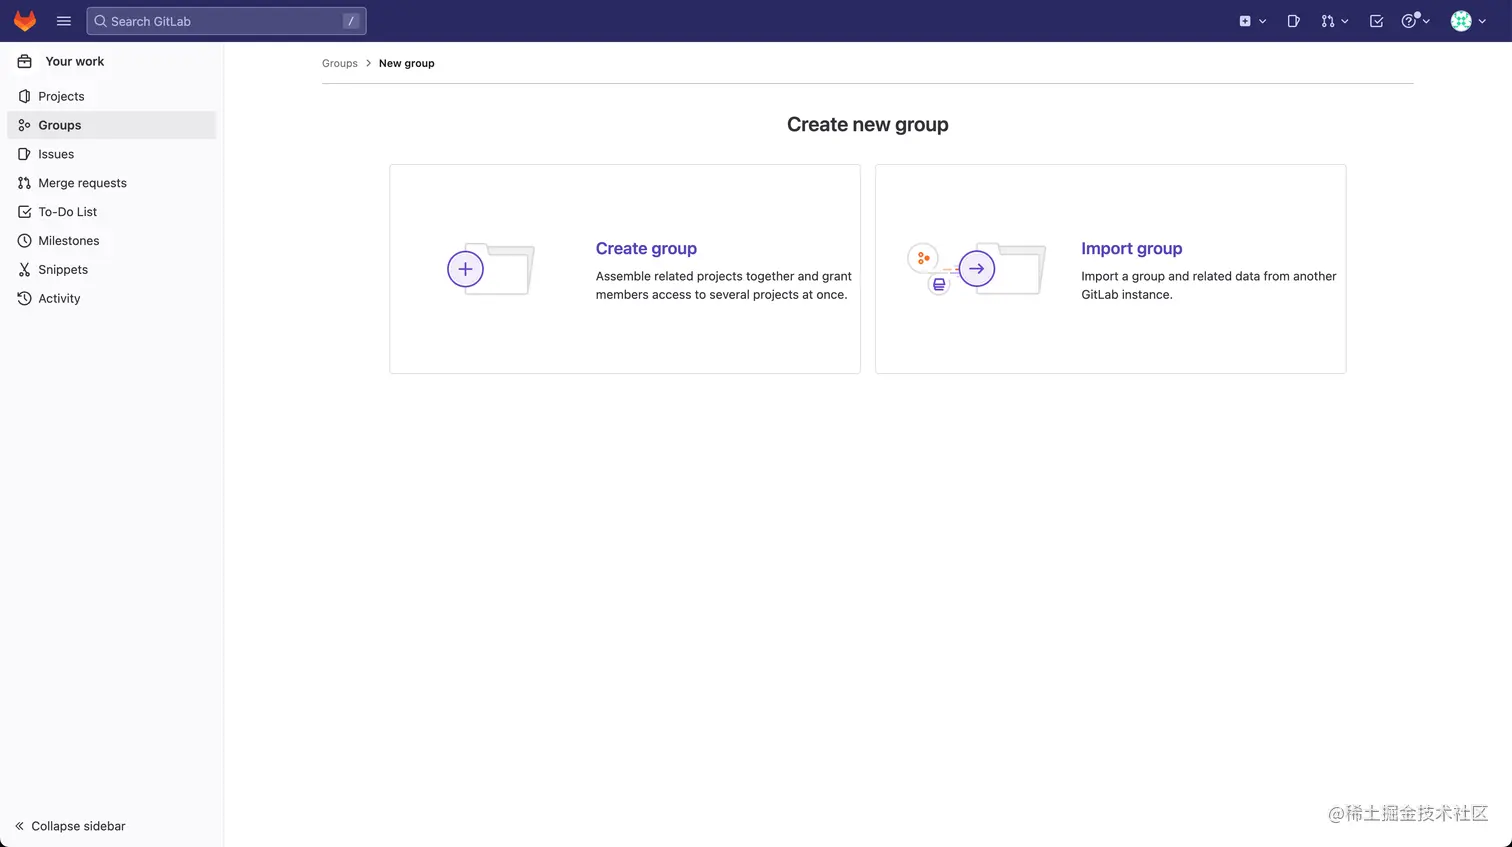Click the GitLab fox logo

[x=25, y=21]
